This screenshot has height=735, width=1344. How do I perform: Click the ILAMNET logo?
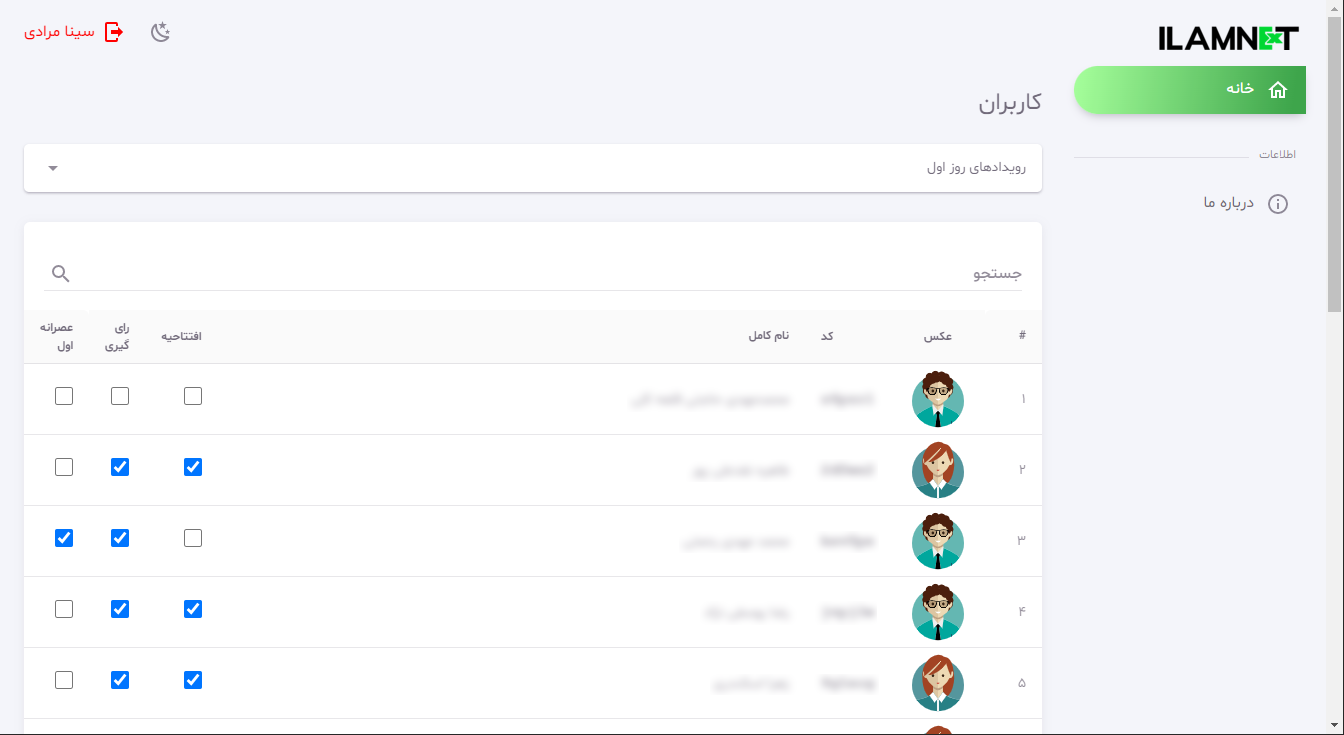pos(1227,38)
